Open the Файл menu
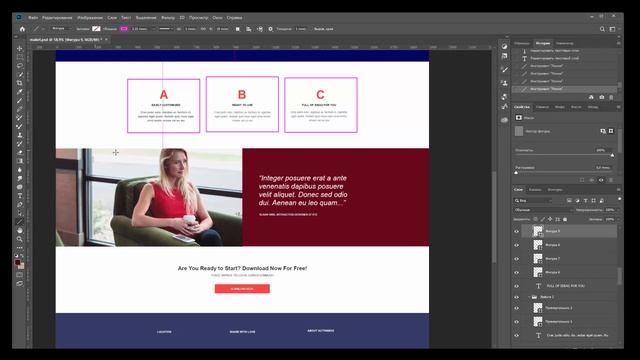The width and height of the screenshot is (640, 360). [33, 18]
